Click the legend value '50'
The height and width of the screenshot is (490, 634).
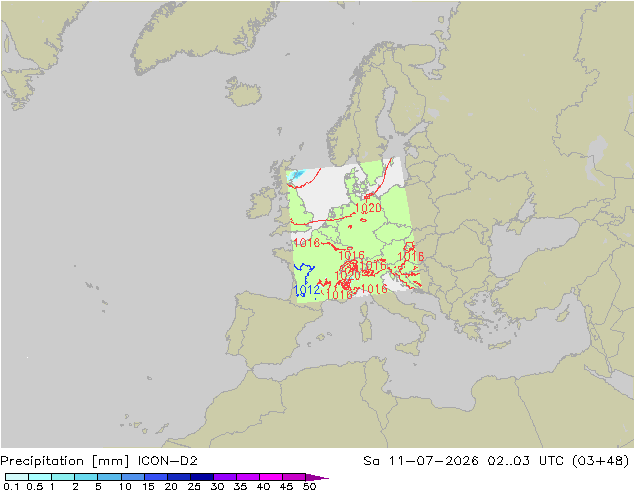pyautogui.click(x=309, y=486)
